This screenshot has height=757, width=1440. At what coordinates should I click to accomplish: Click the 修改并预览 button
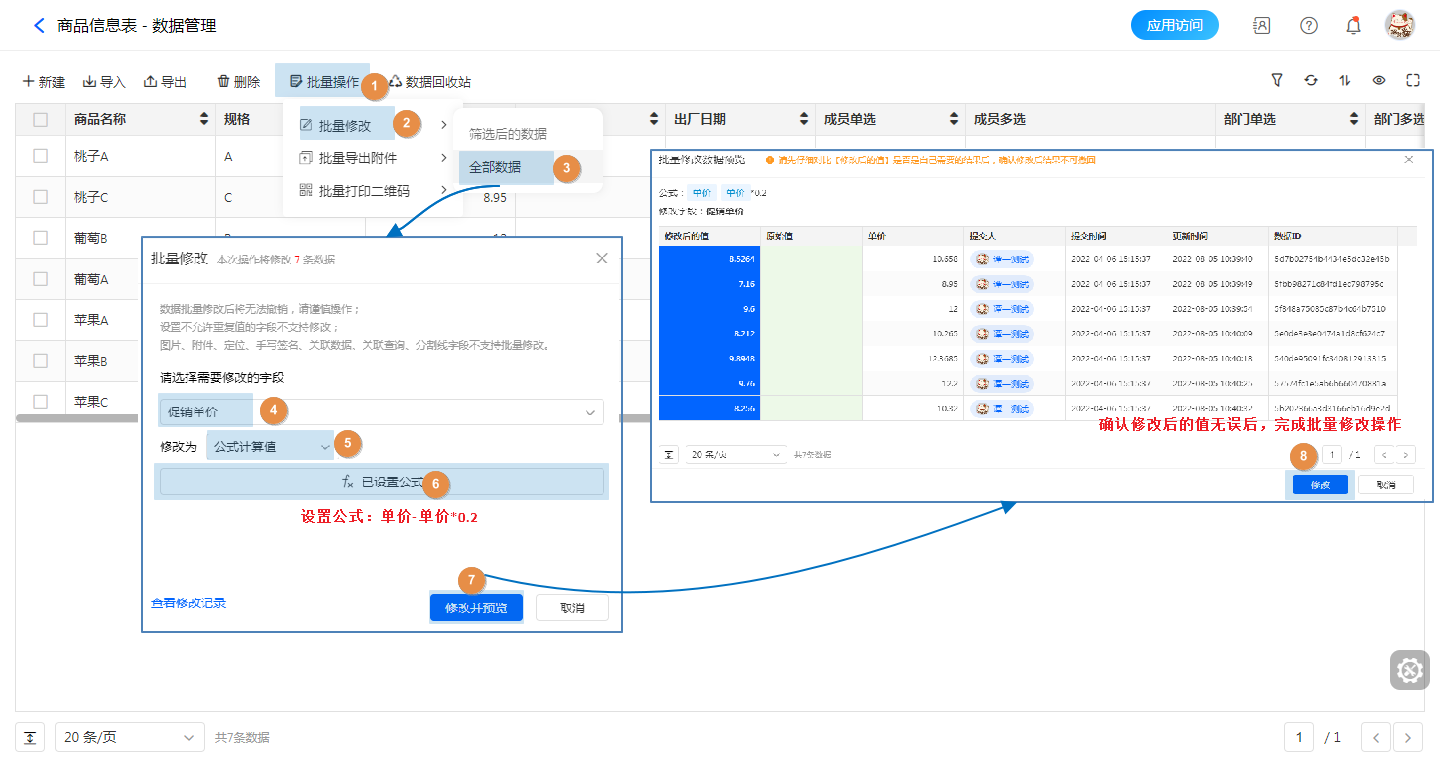[x=476, y=608]
